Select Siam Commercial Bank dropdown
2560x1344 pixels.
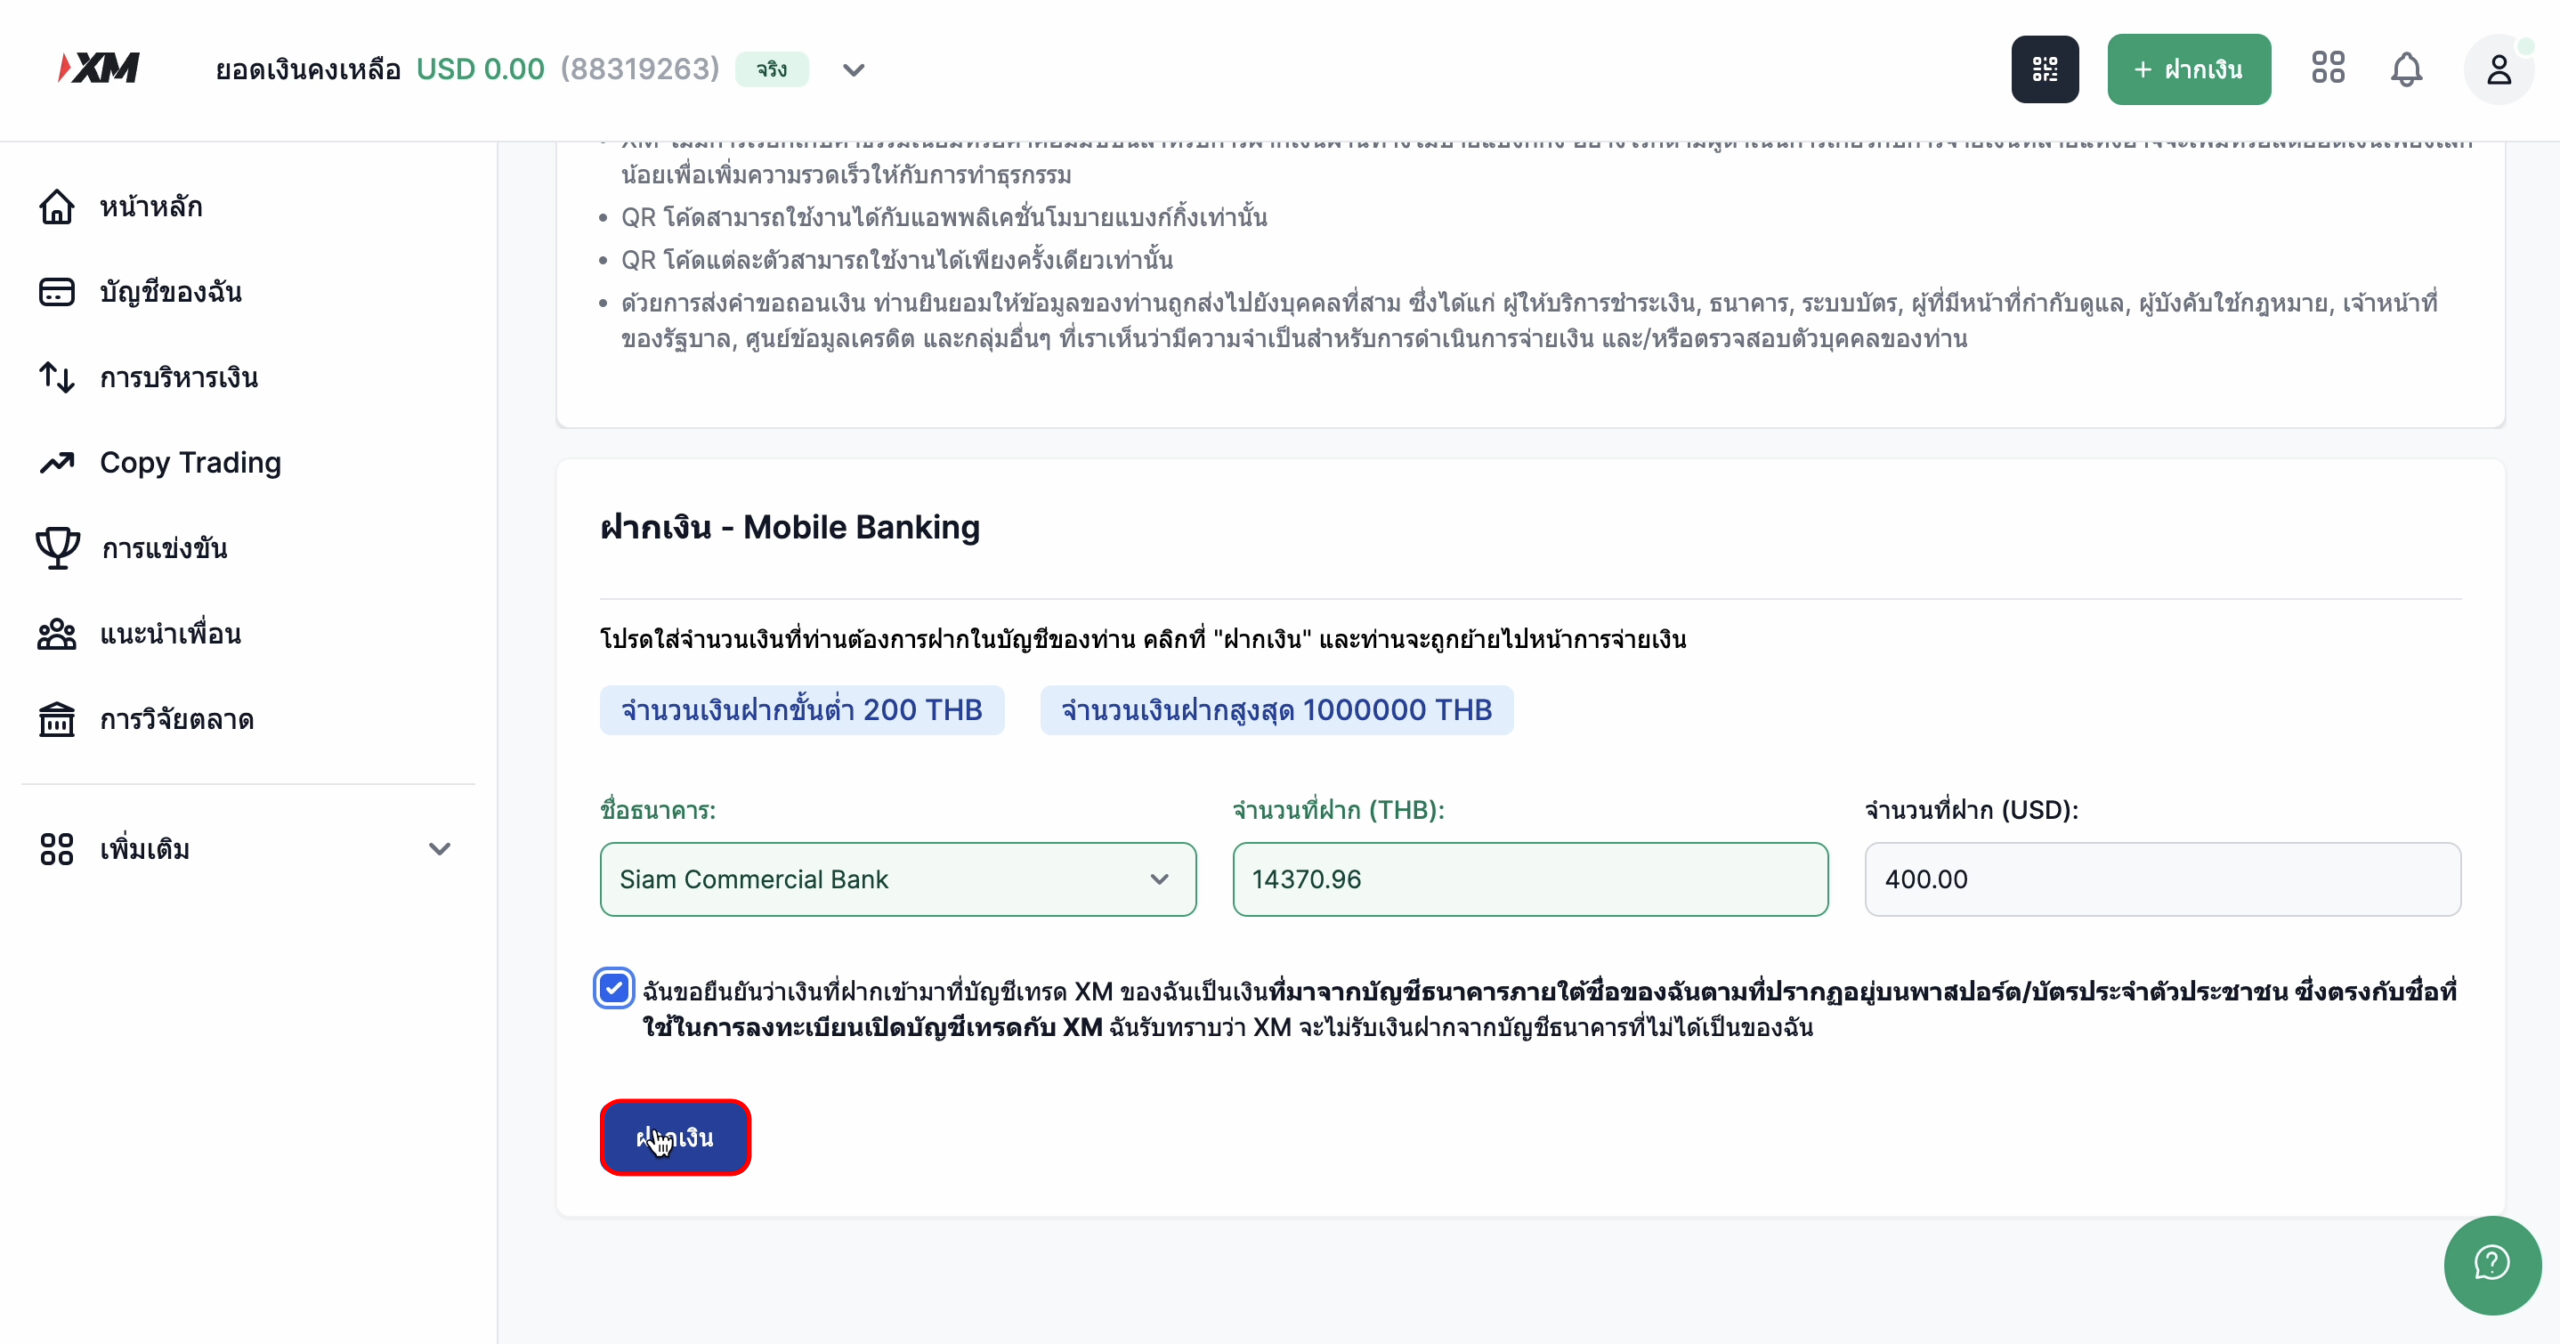[x=897, y=879]
